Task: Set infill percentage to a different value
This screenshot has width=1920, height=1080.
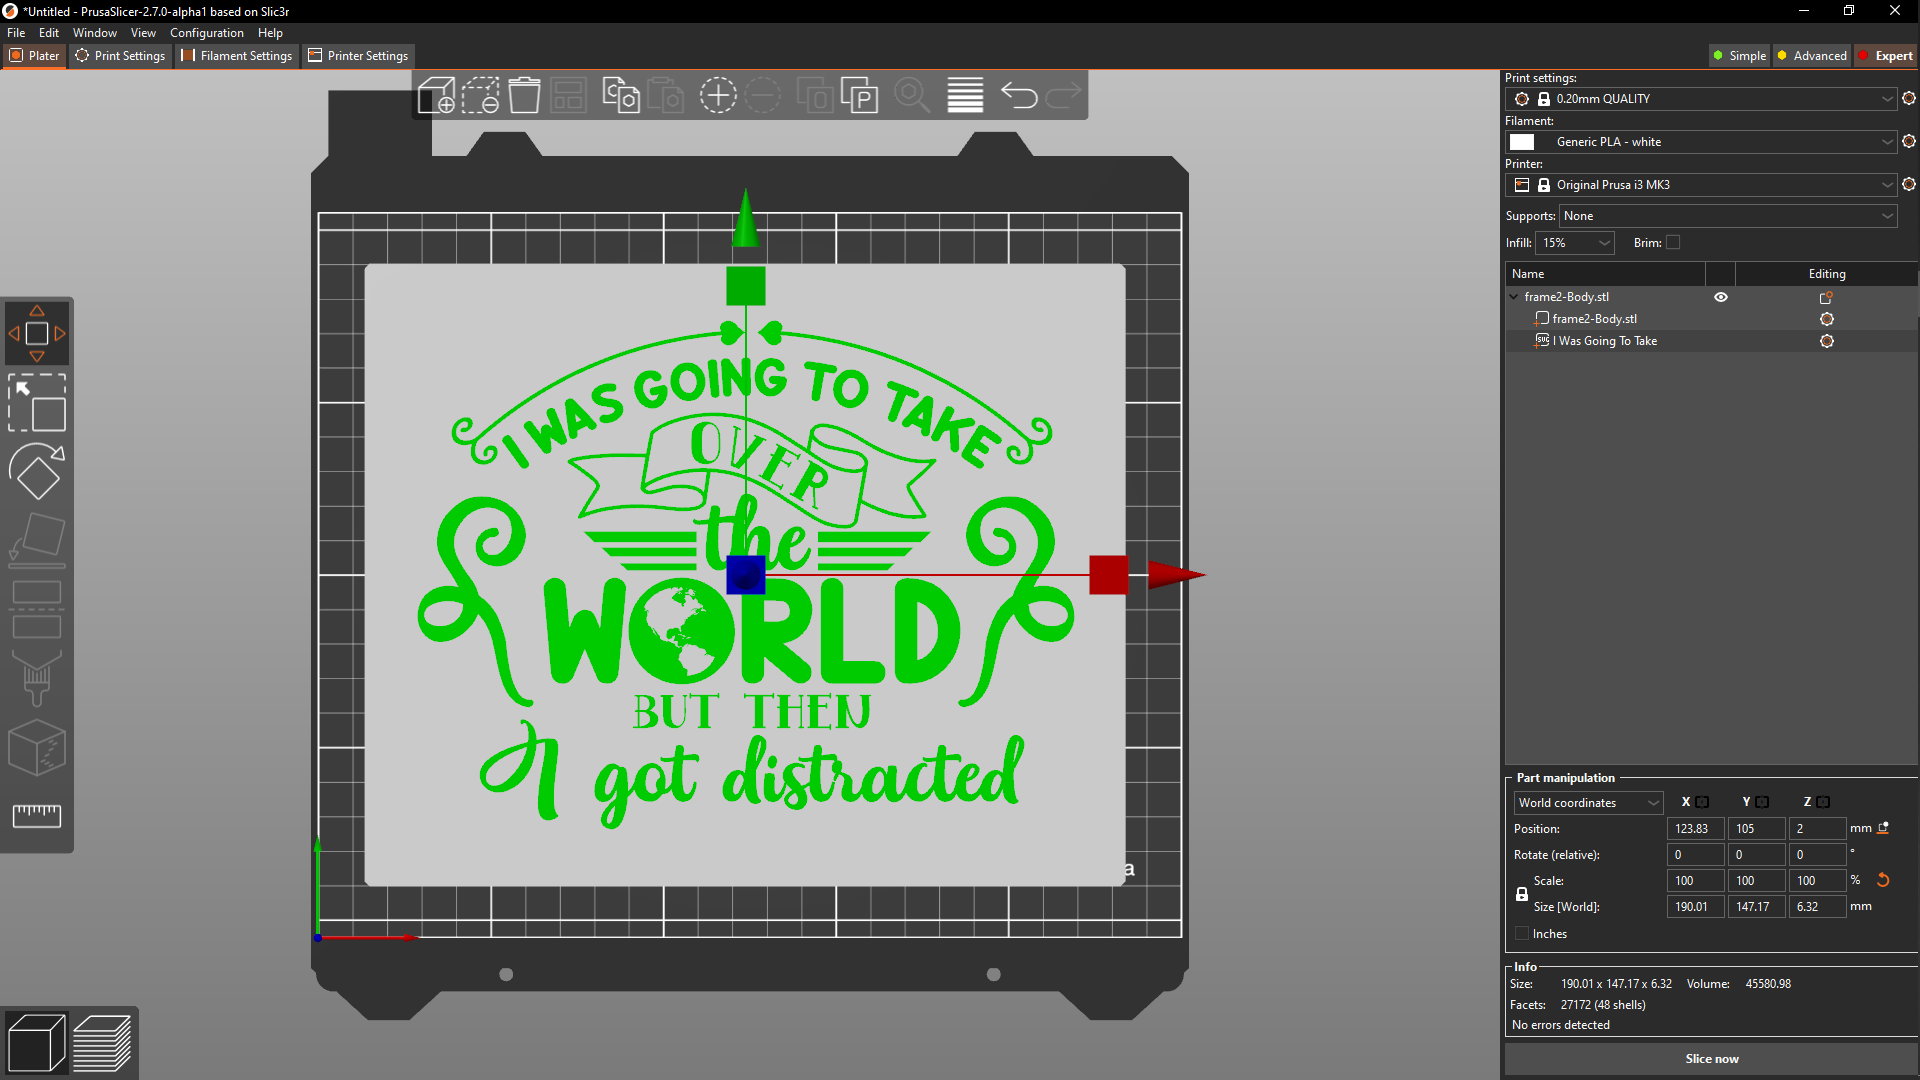Action: pos(1575,242)
